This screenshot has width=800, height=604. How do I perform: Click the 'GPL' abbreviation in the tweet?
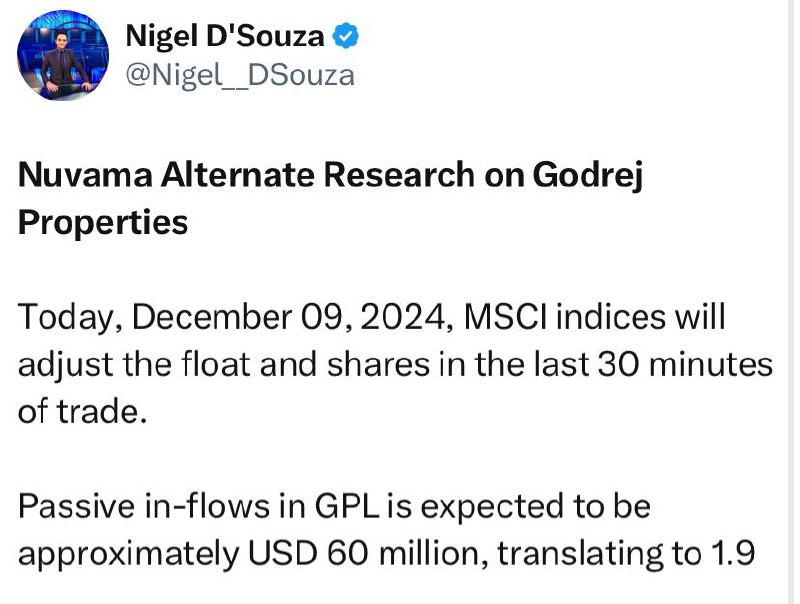[346, 506]
